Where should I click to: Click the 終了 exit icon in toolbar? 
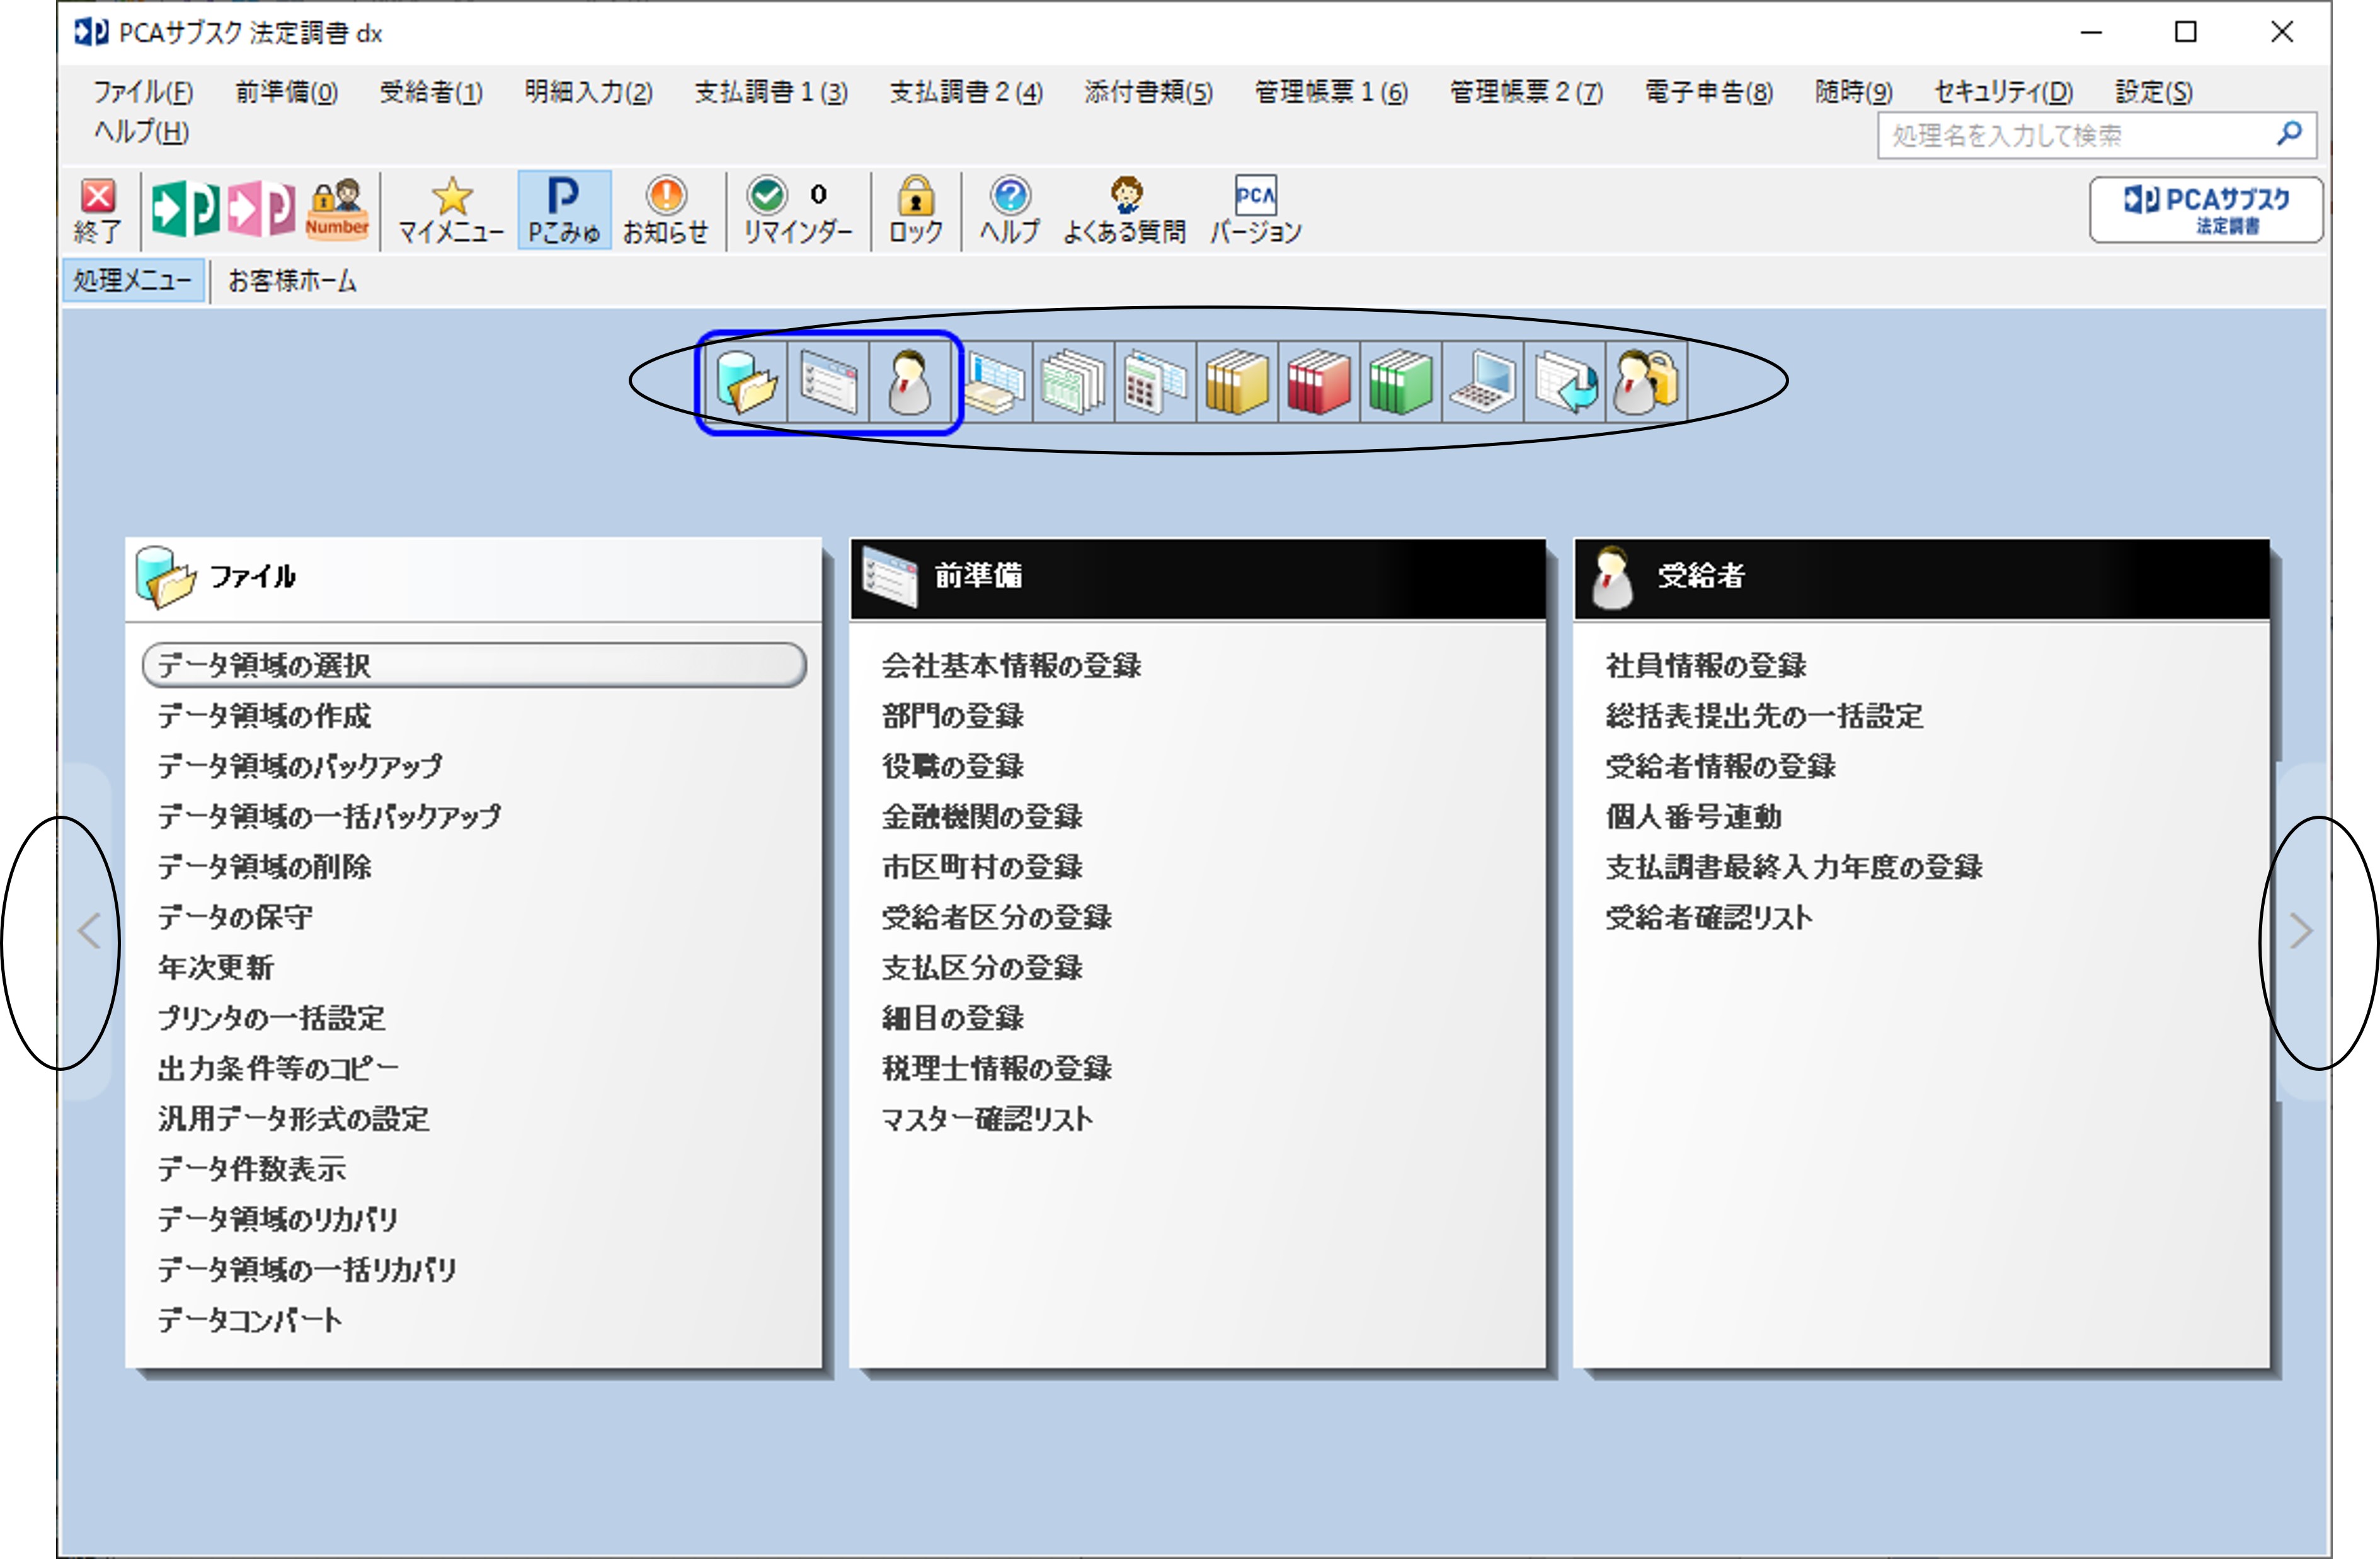click(98, 210)
